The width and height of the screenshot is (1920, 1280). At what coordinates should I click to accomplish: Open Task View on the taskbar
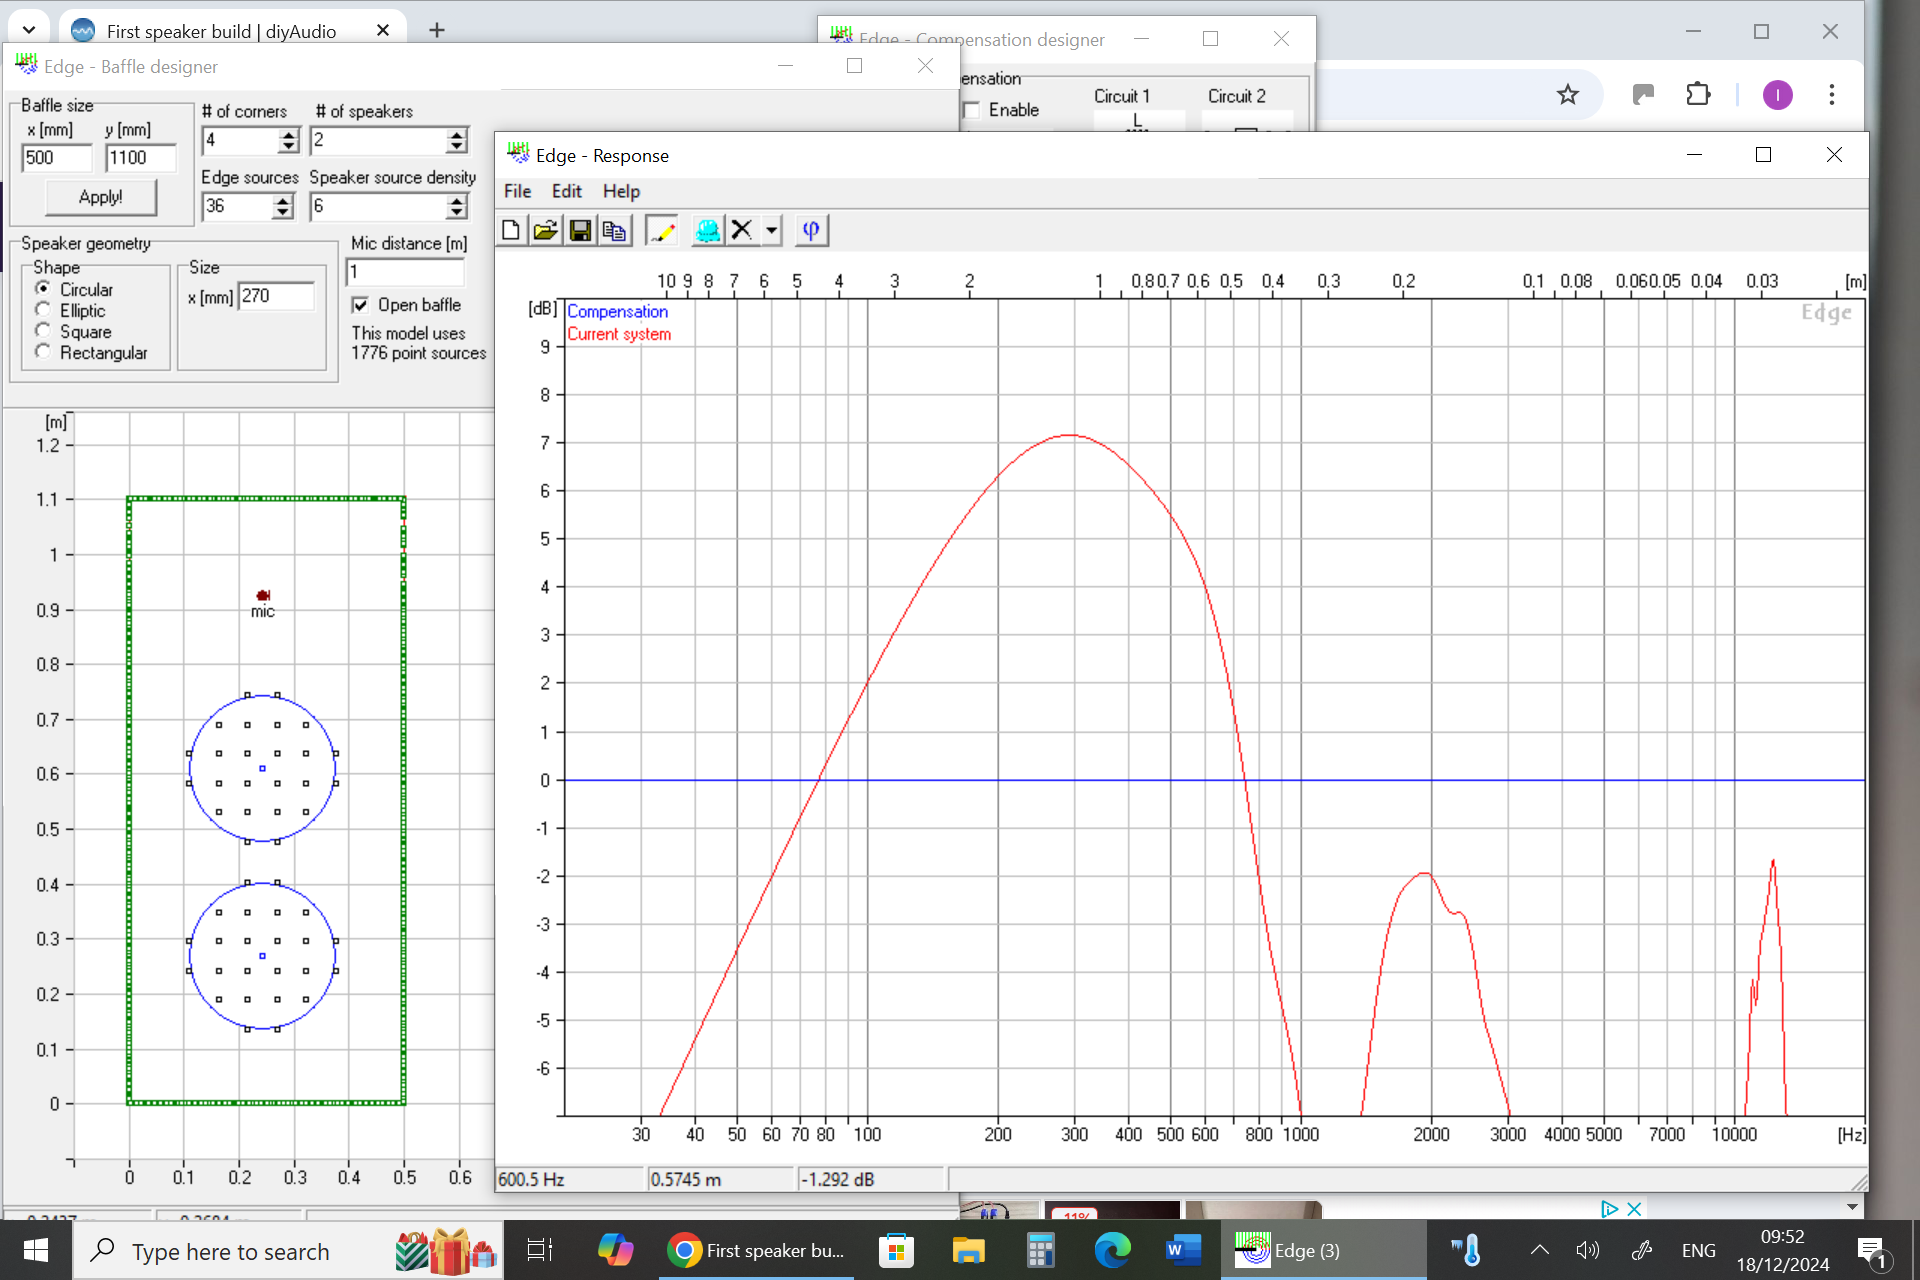[x=539, y=1250]
